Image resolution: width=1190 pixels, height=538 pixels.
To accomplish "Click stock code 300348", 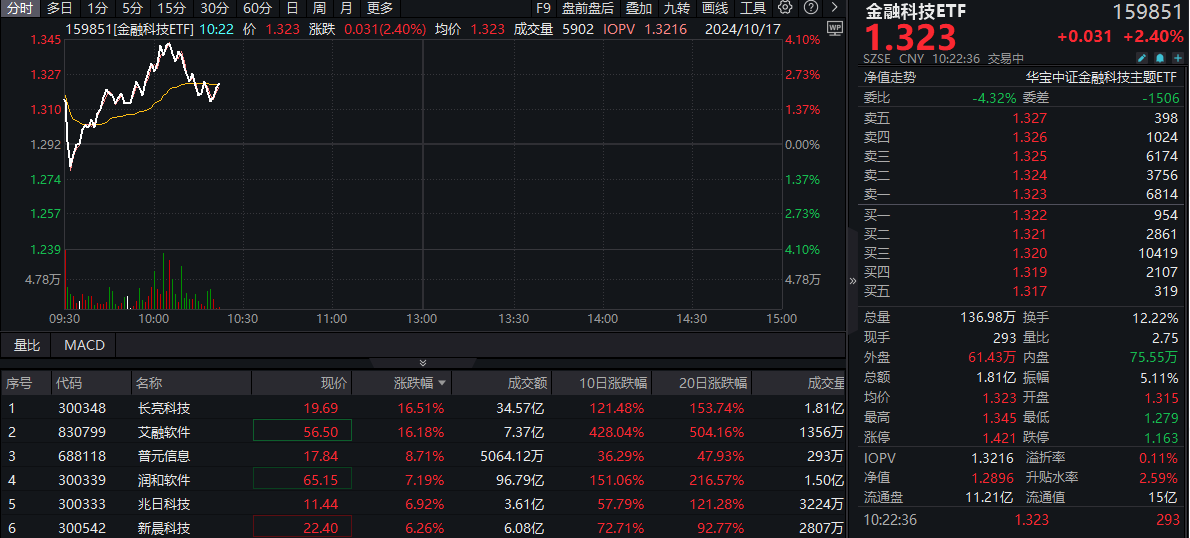I will [82, 408].
